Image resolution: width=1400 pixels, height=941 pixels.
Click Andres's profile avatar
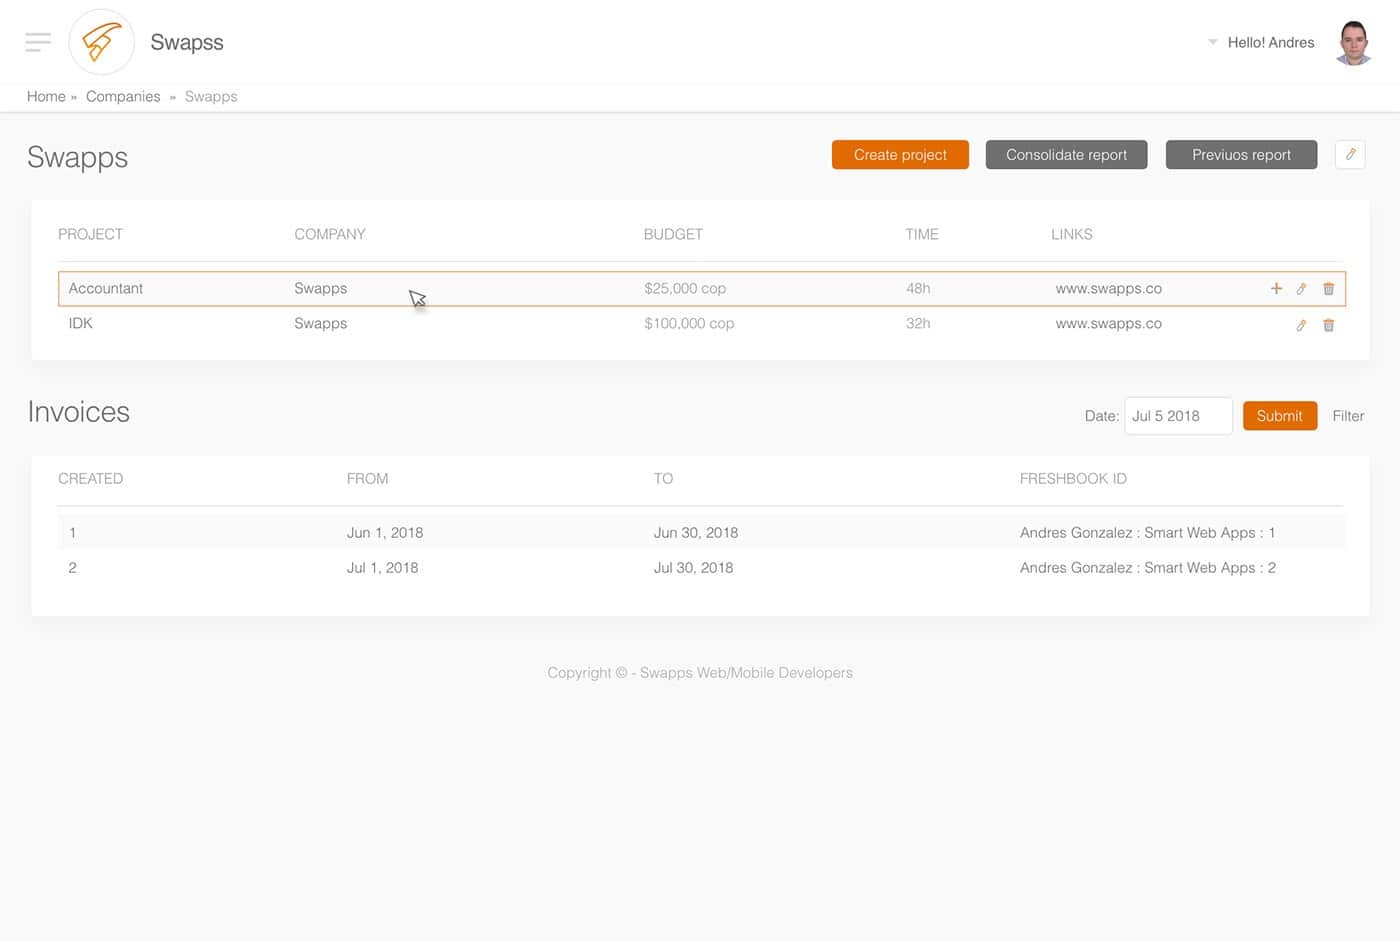(1354, 43)
